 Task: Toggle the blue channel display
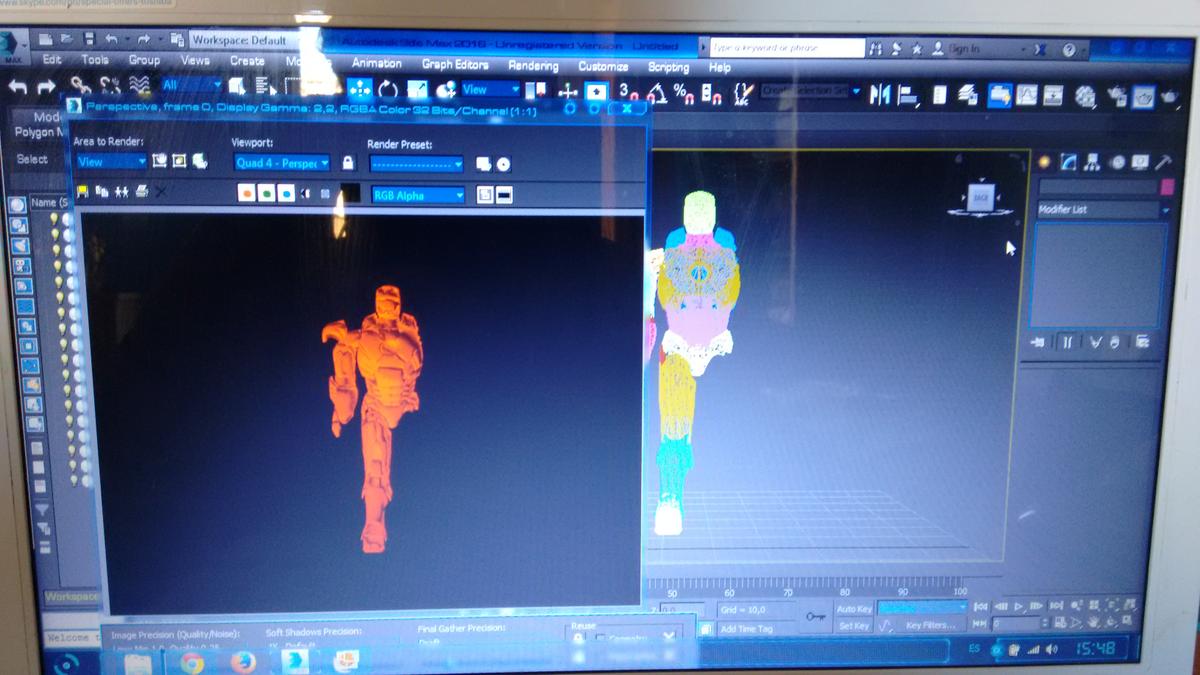click(x=286, y=194)
